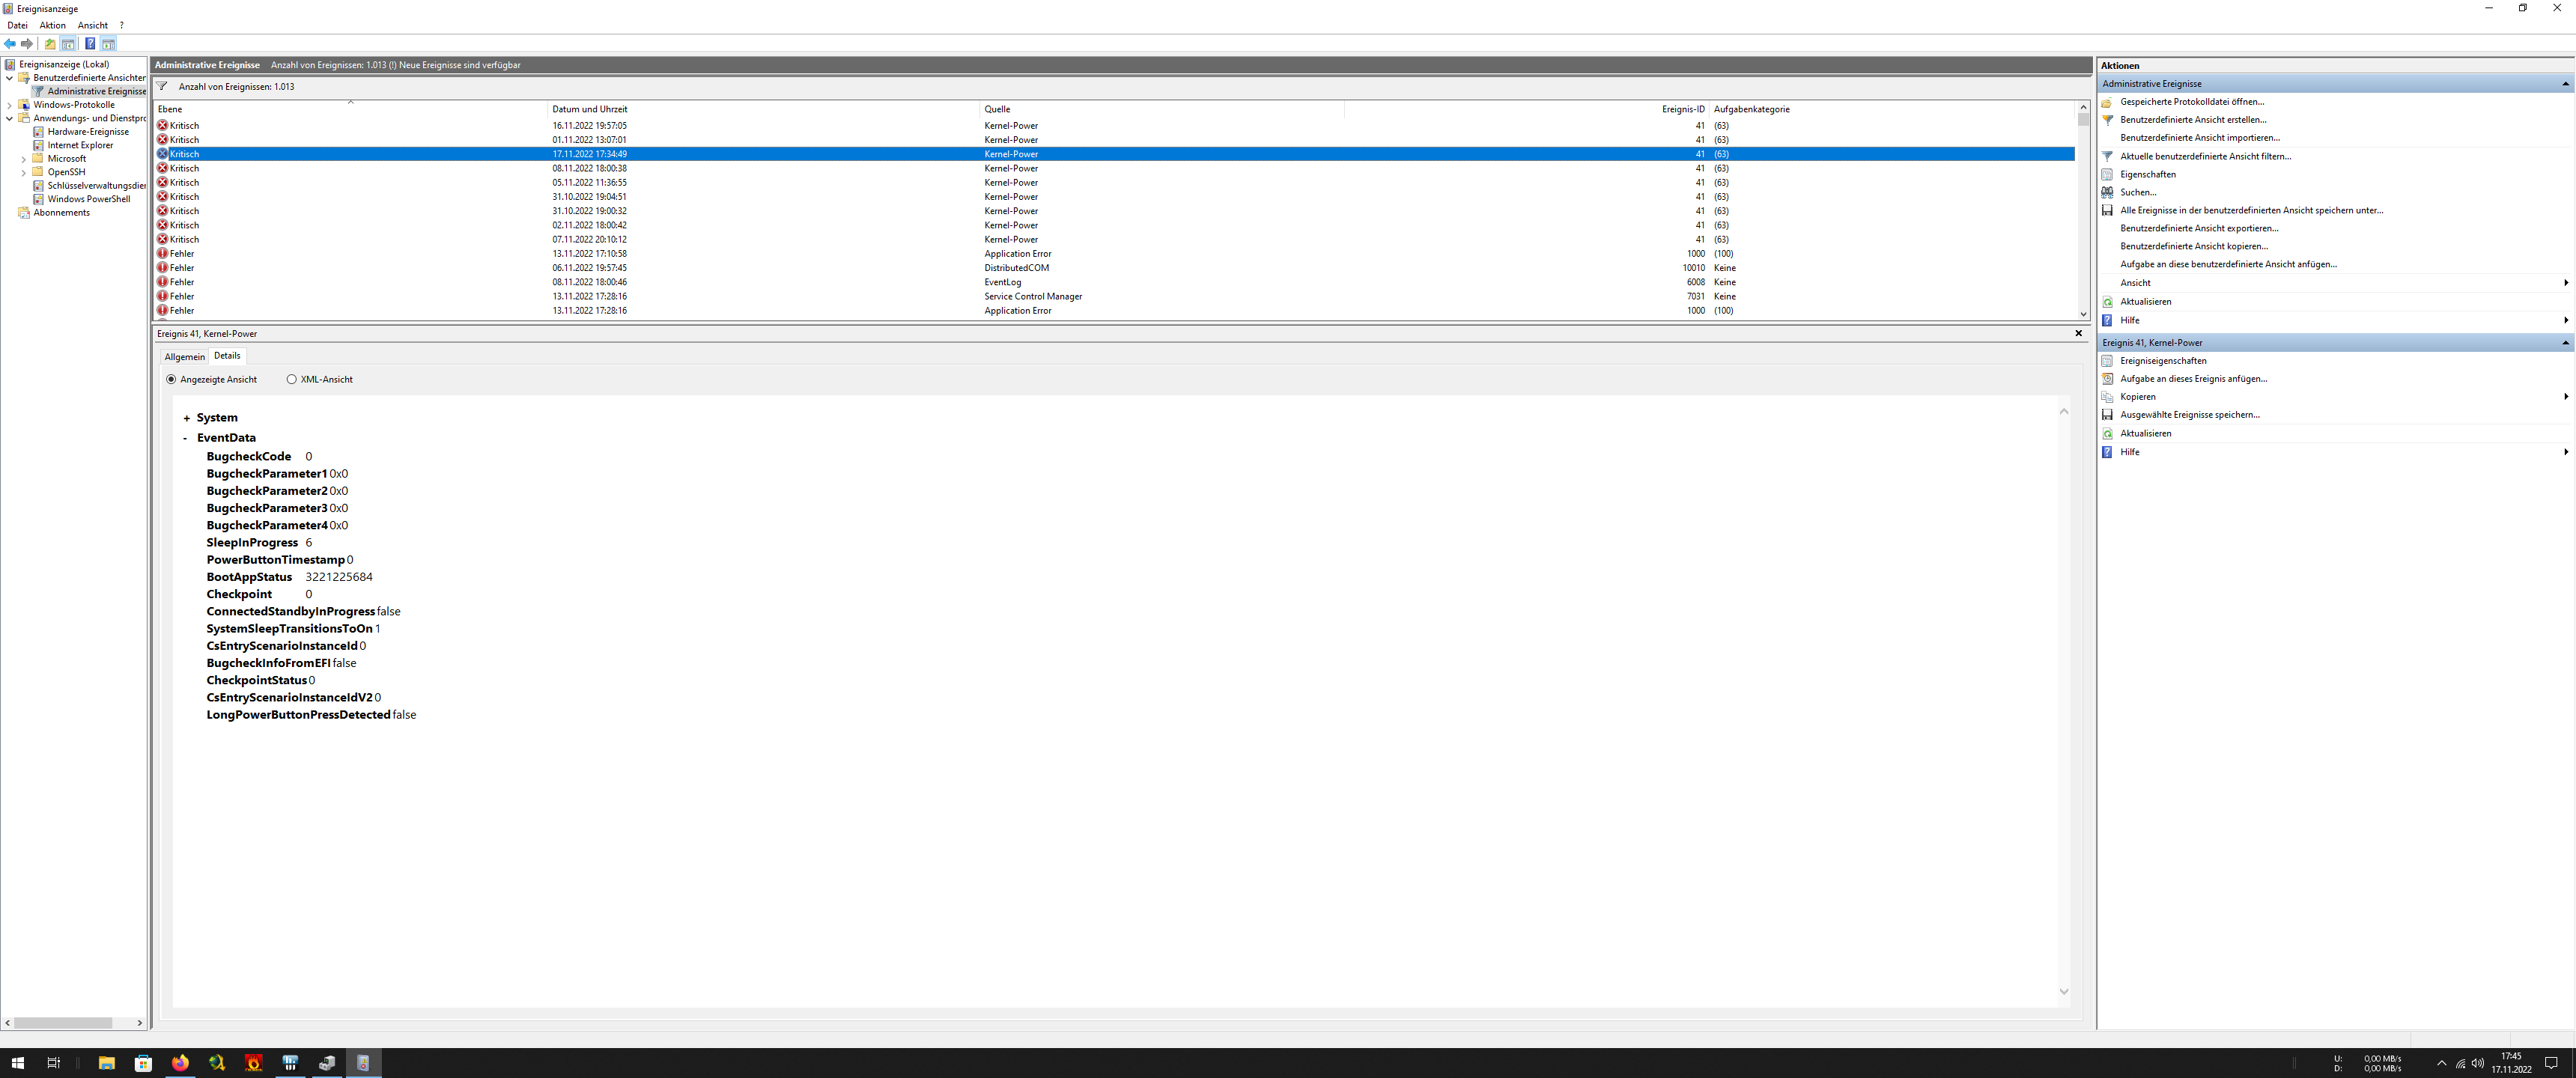
Task: Collapse the EventData node
Action: click(186, 439)
